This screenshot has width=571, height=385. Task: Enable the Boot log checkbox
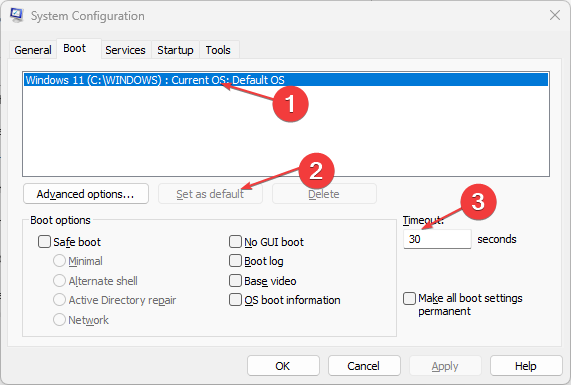(235, 261)
